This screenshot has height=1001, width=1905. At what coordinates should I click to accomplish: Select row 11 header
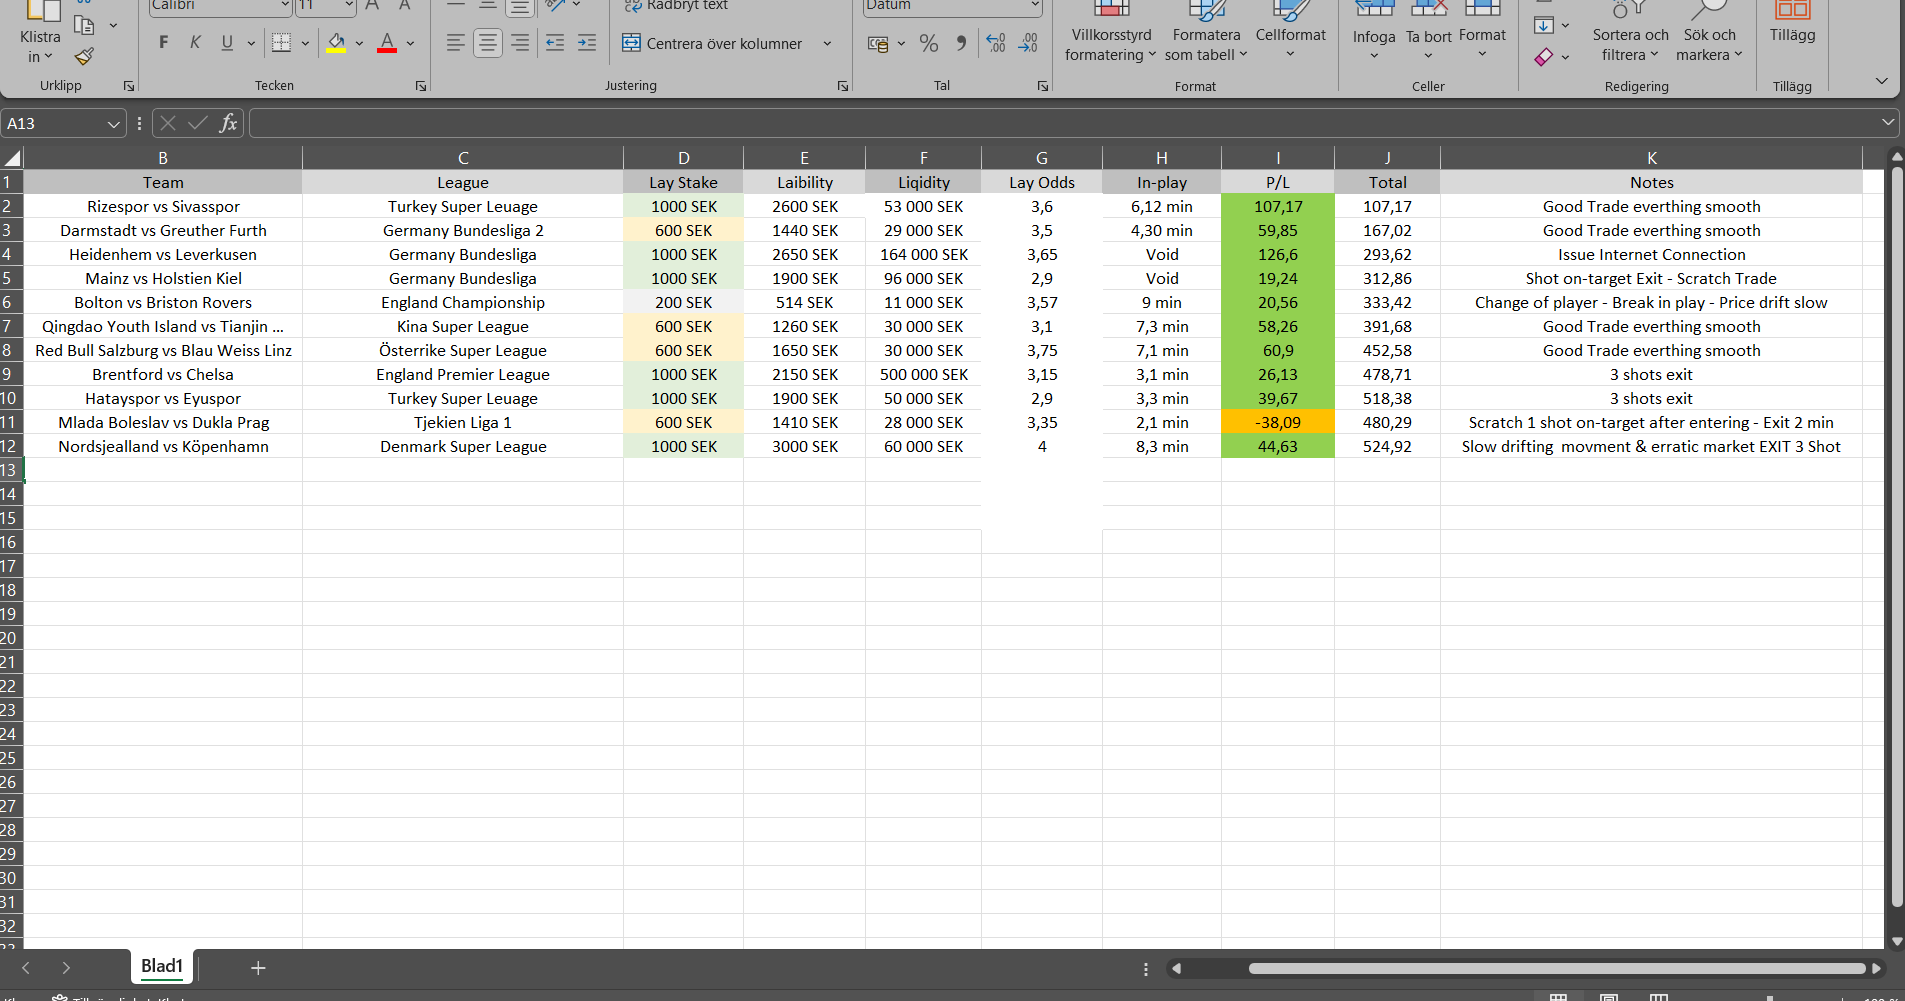[10, 422]
